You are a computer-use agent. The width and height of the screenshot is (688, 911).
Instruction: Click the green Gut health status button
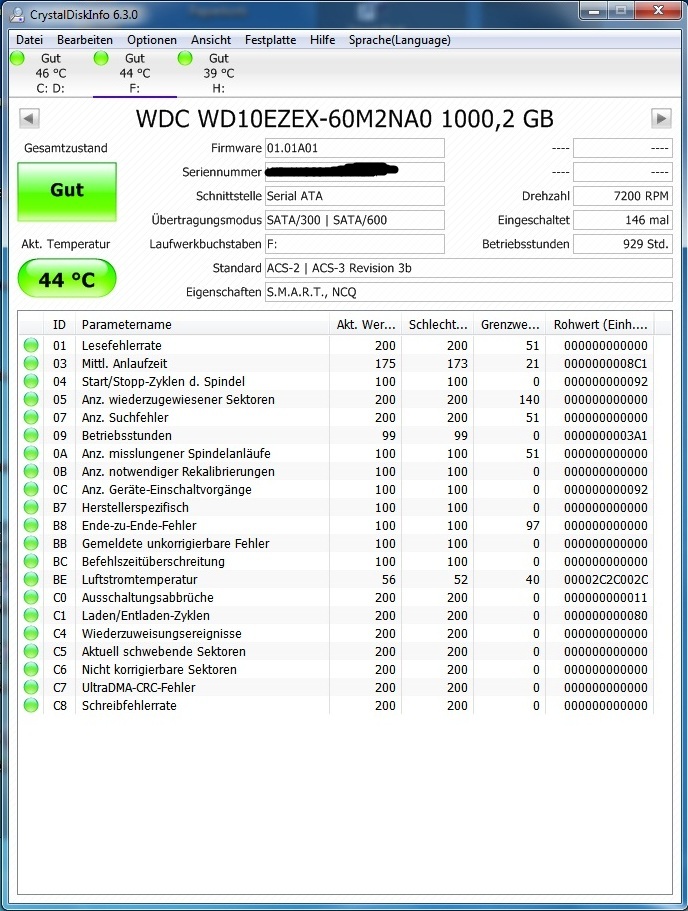coord(67,192)
